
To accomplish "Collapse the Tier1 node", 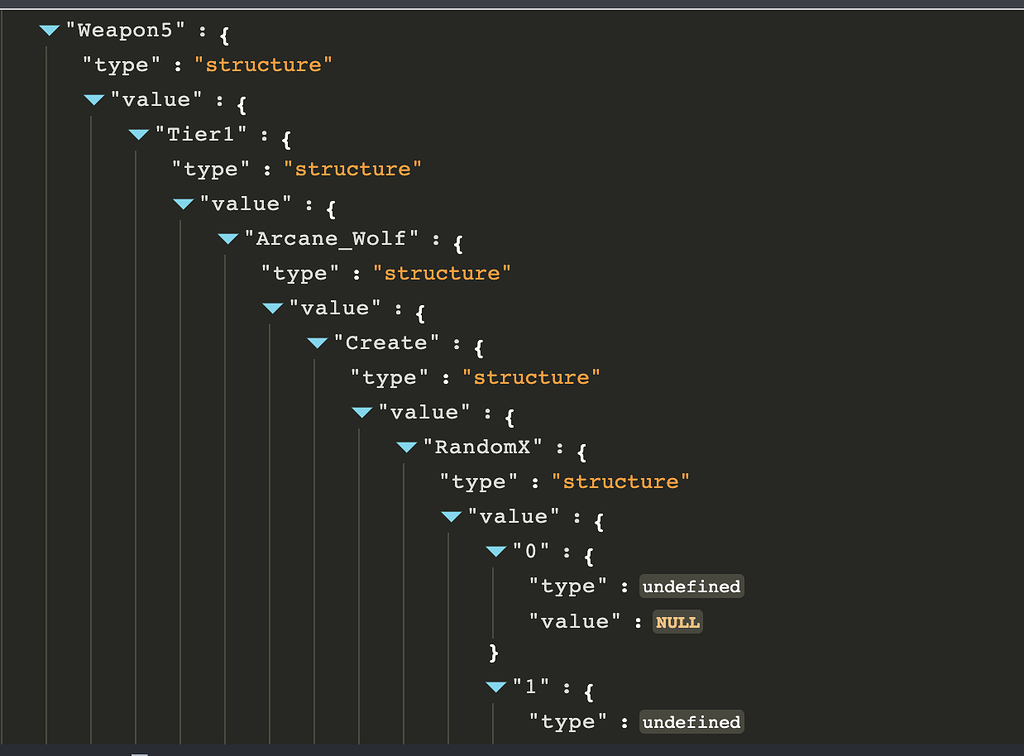I will tap(138, 134).
